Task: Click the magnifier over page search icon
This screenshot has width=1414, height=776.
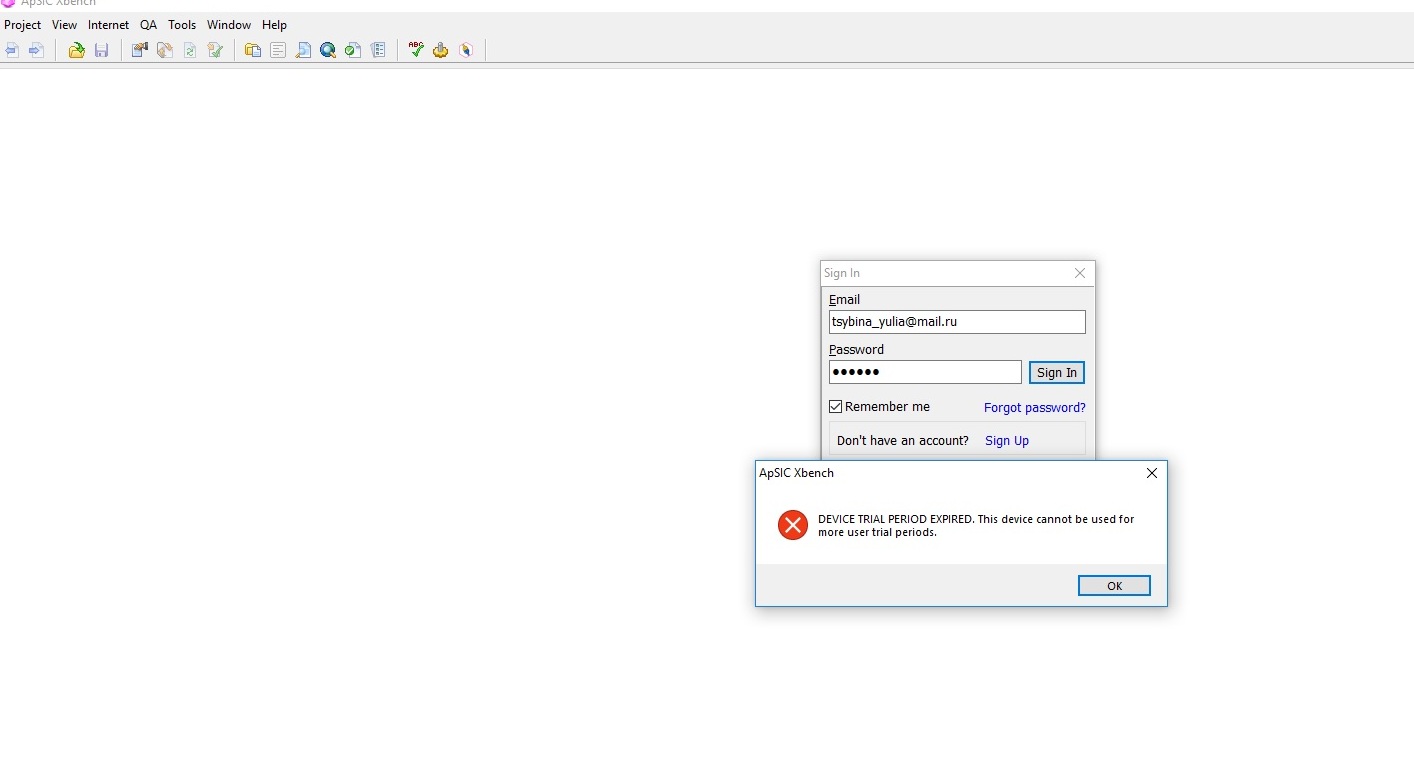Action: coord(303,50)
